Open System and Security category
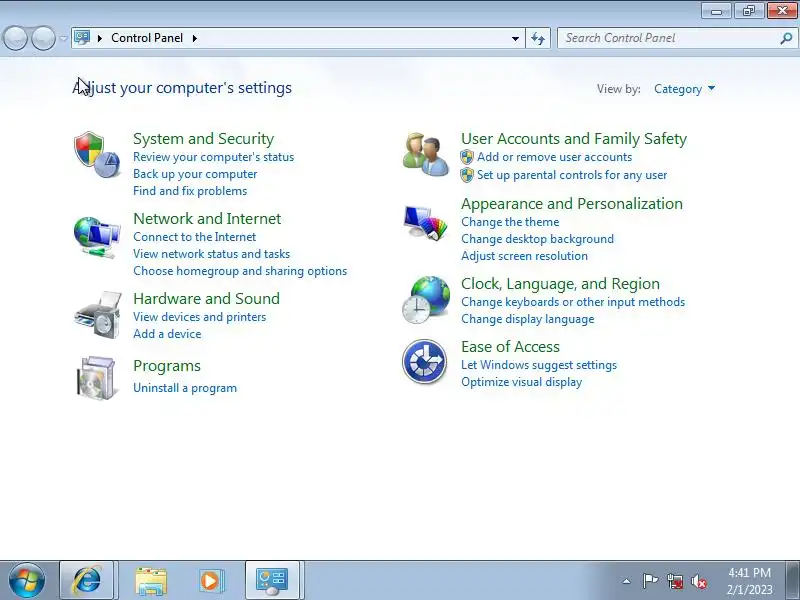 (x=204, y=139)
